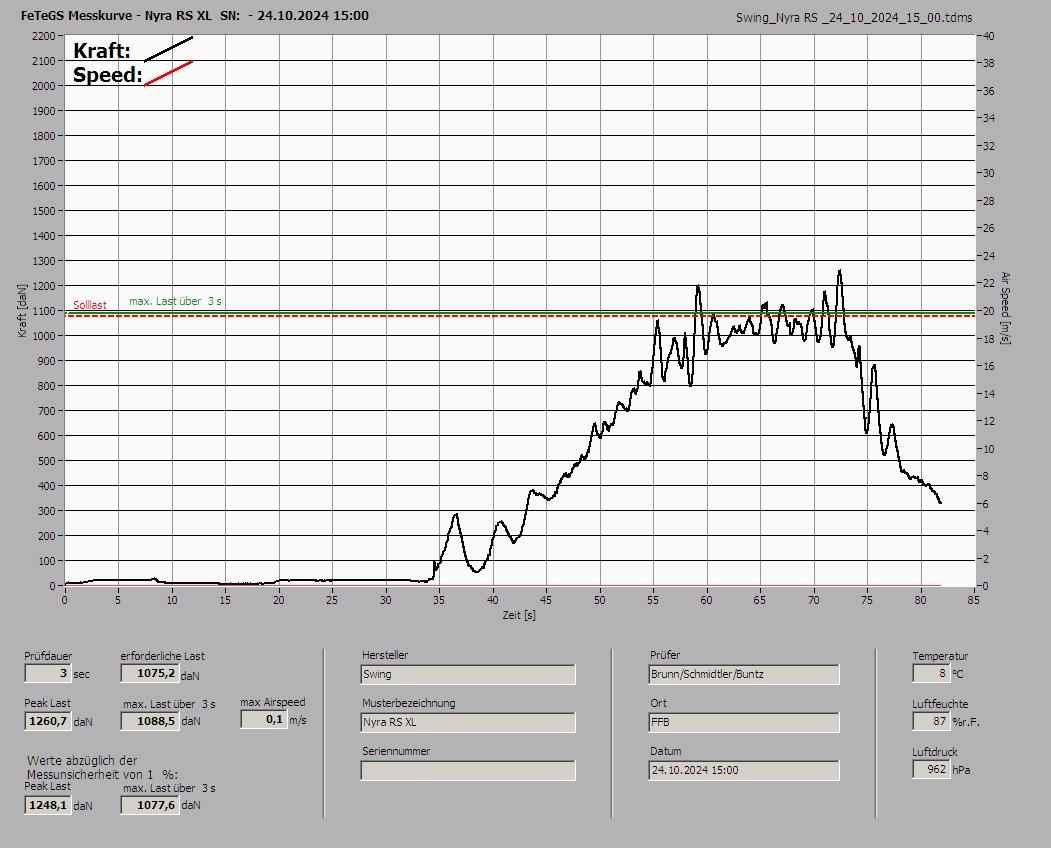Click the Prüfdauer label
Screen dimensions: 1051x848
point(48,656)
